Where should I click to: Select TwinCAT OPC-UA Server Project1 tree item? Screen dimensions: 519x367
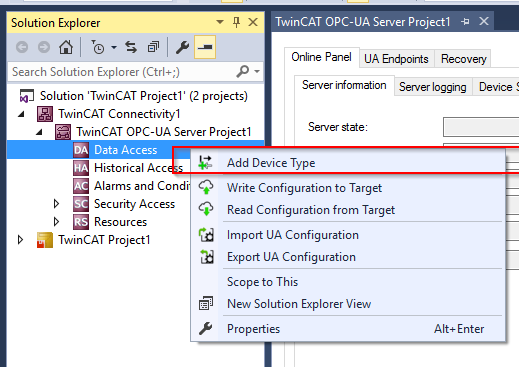coord(163,132)
